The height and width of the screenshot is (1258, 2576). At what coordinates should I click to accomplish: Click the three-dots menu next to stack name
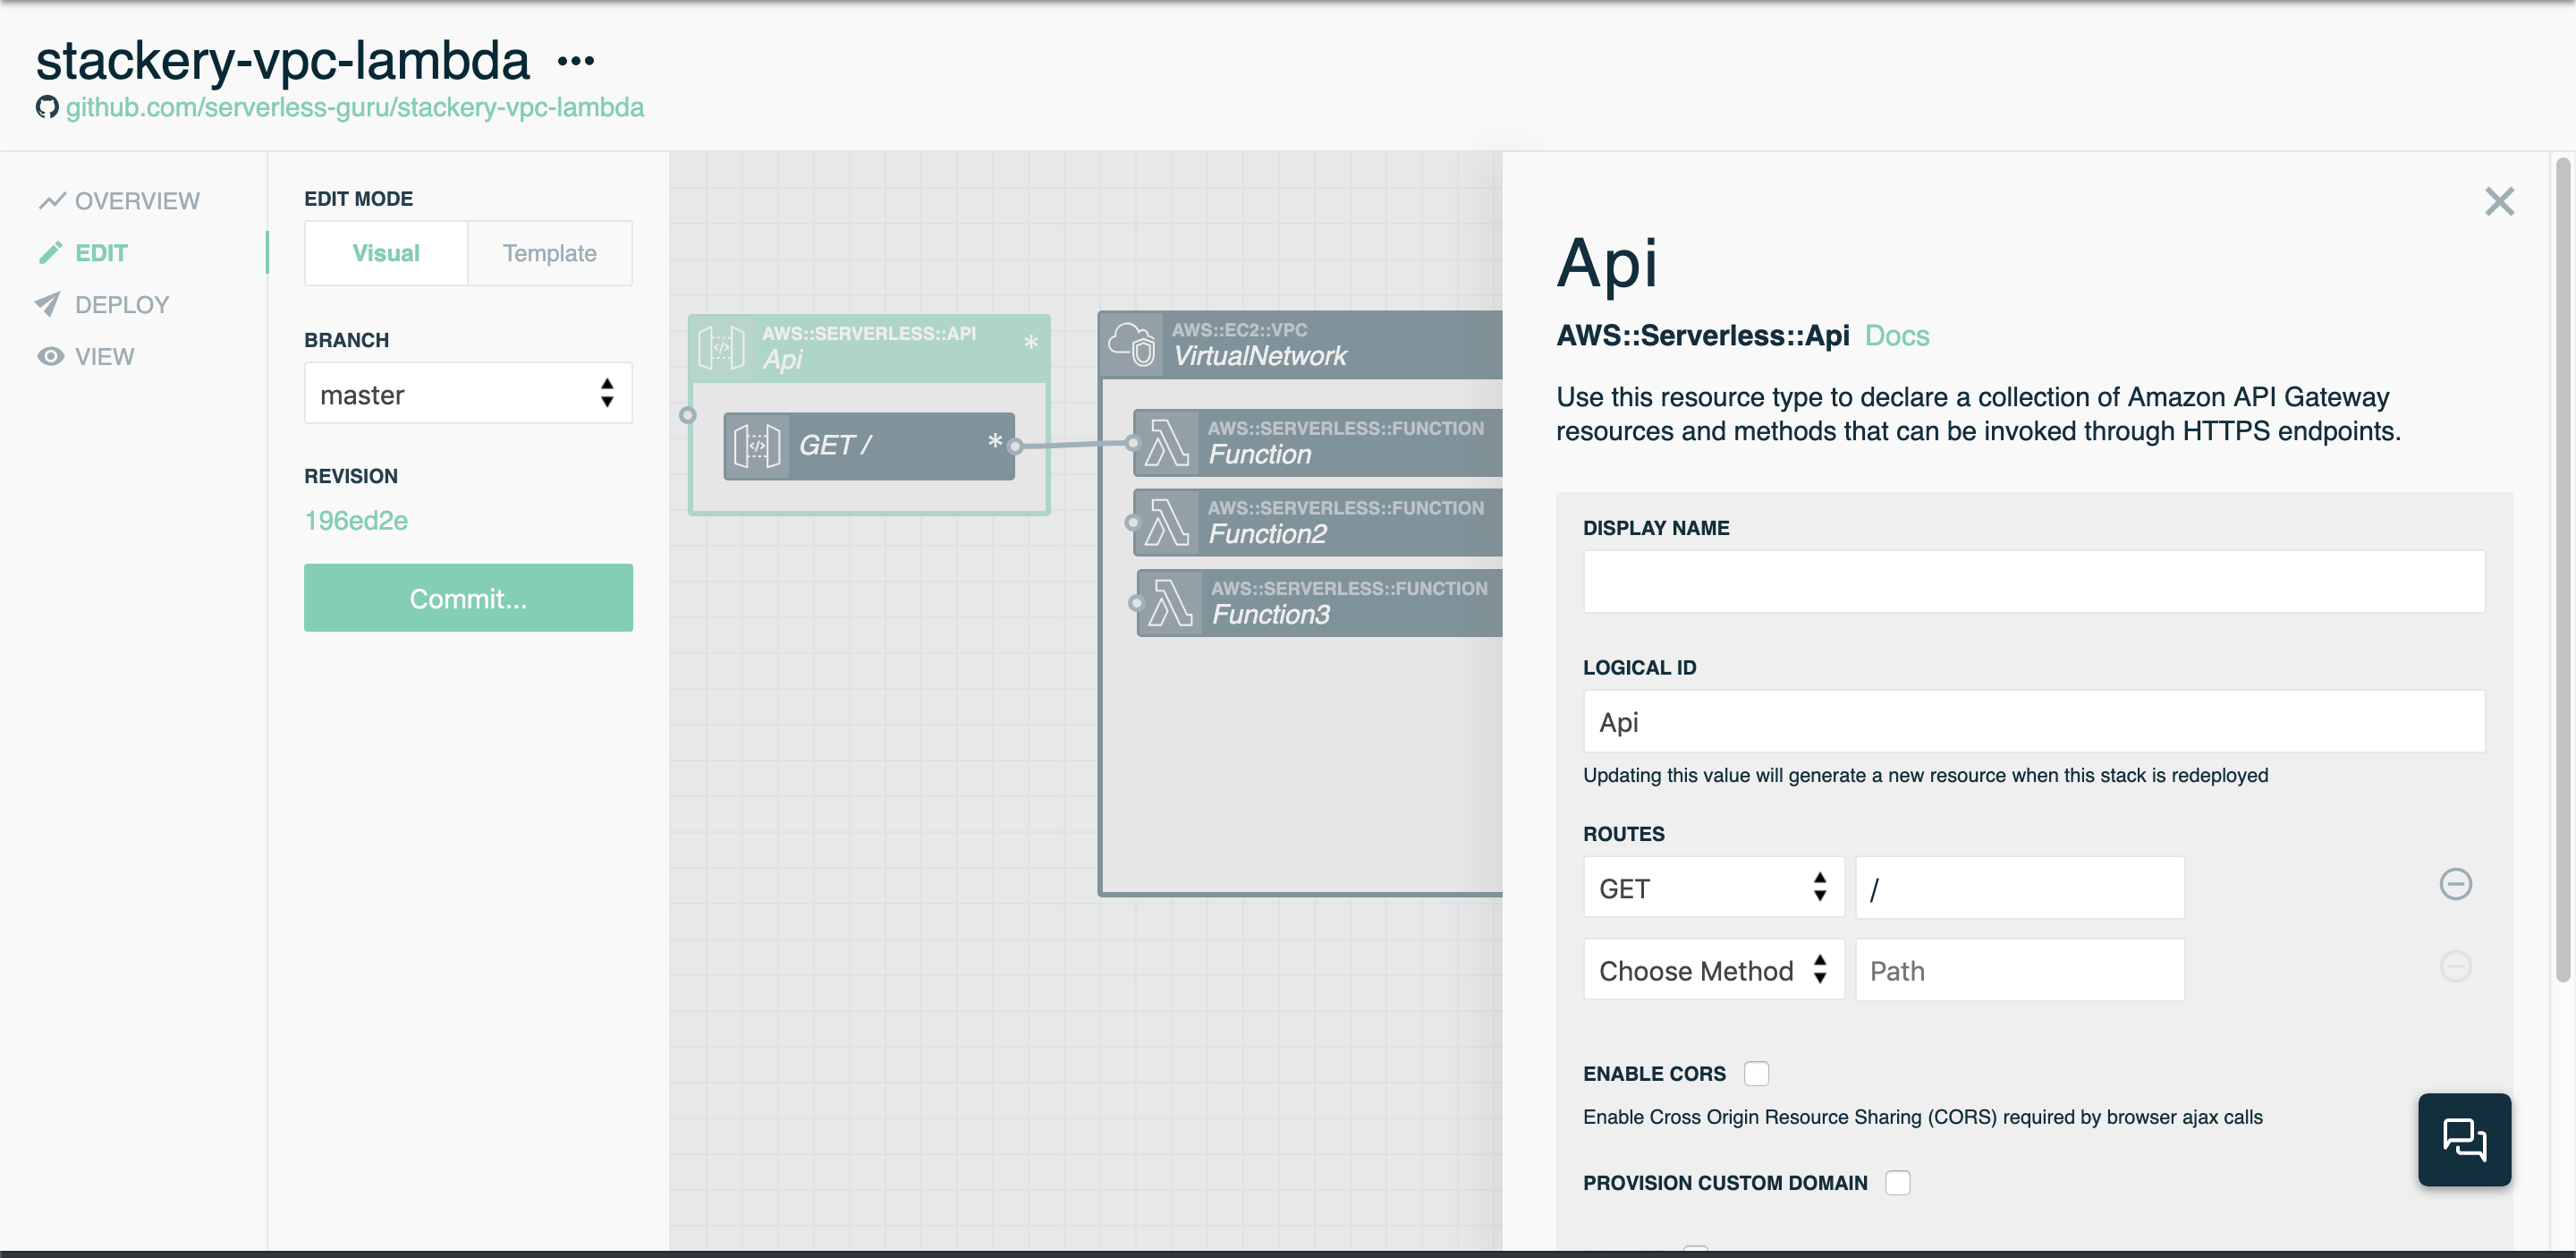click(x=575, y=62)
